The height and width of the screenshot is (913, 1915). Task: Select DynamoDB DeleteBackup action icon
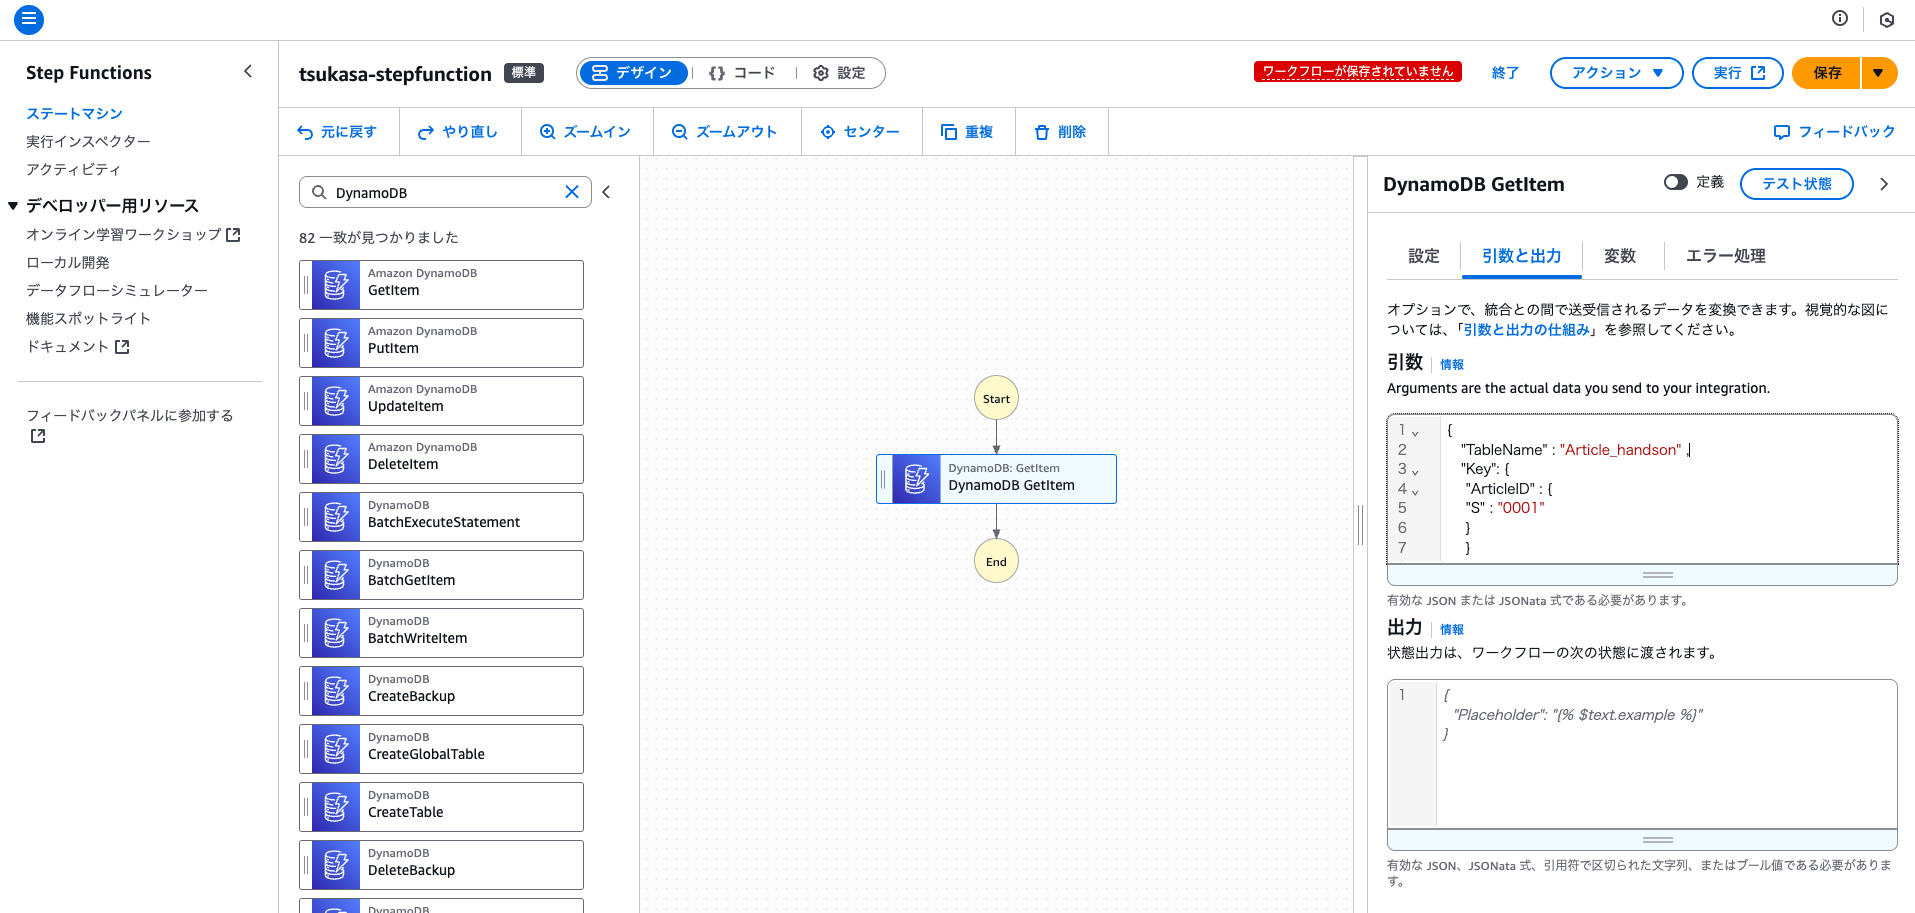336,865
